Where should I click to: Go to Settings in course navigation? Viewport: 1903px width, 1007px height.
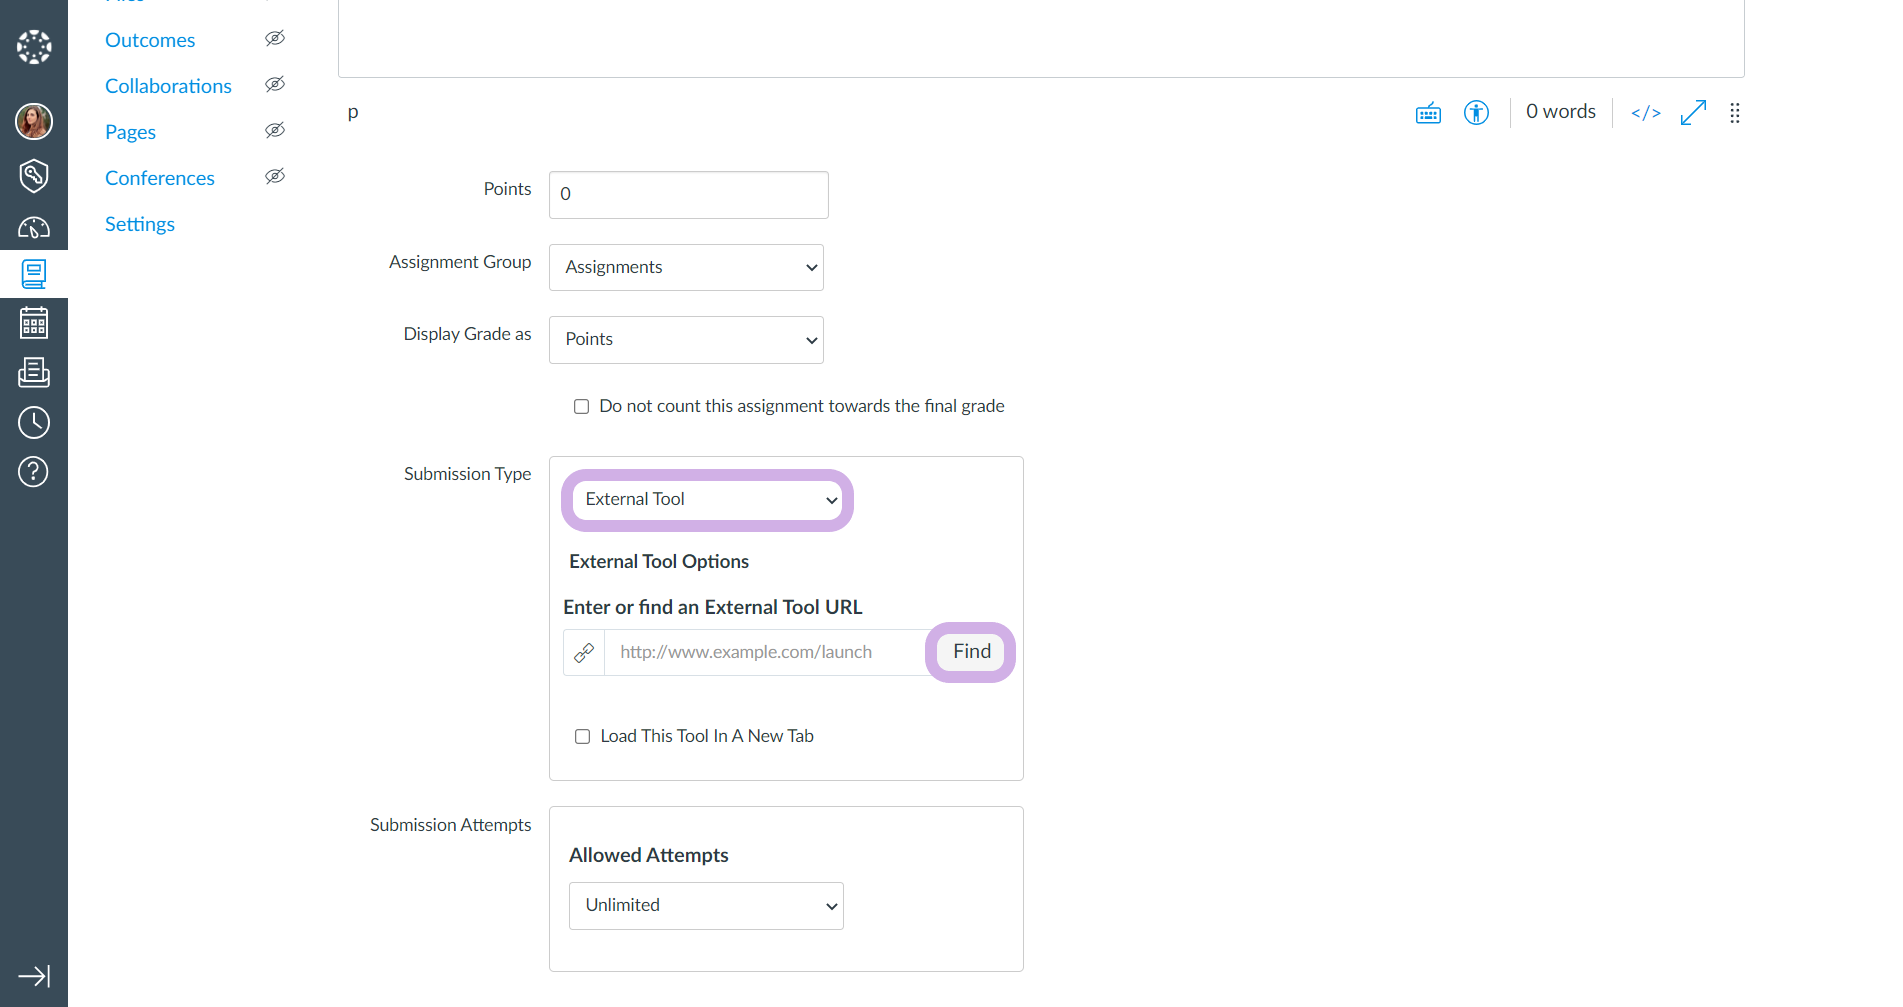tap(140, 224)
